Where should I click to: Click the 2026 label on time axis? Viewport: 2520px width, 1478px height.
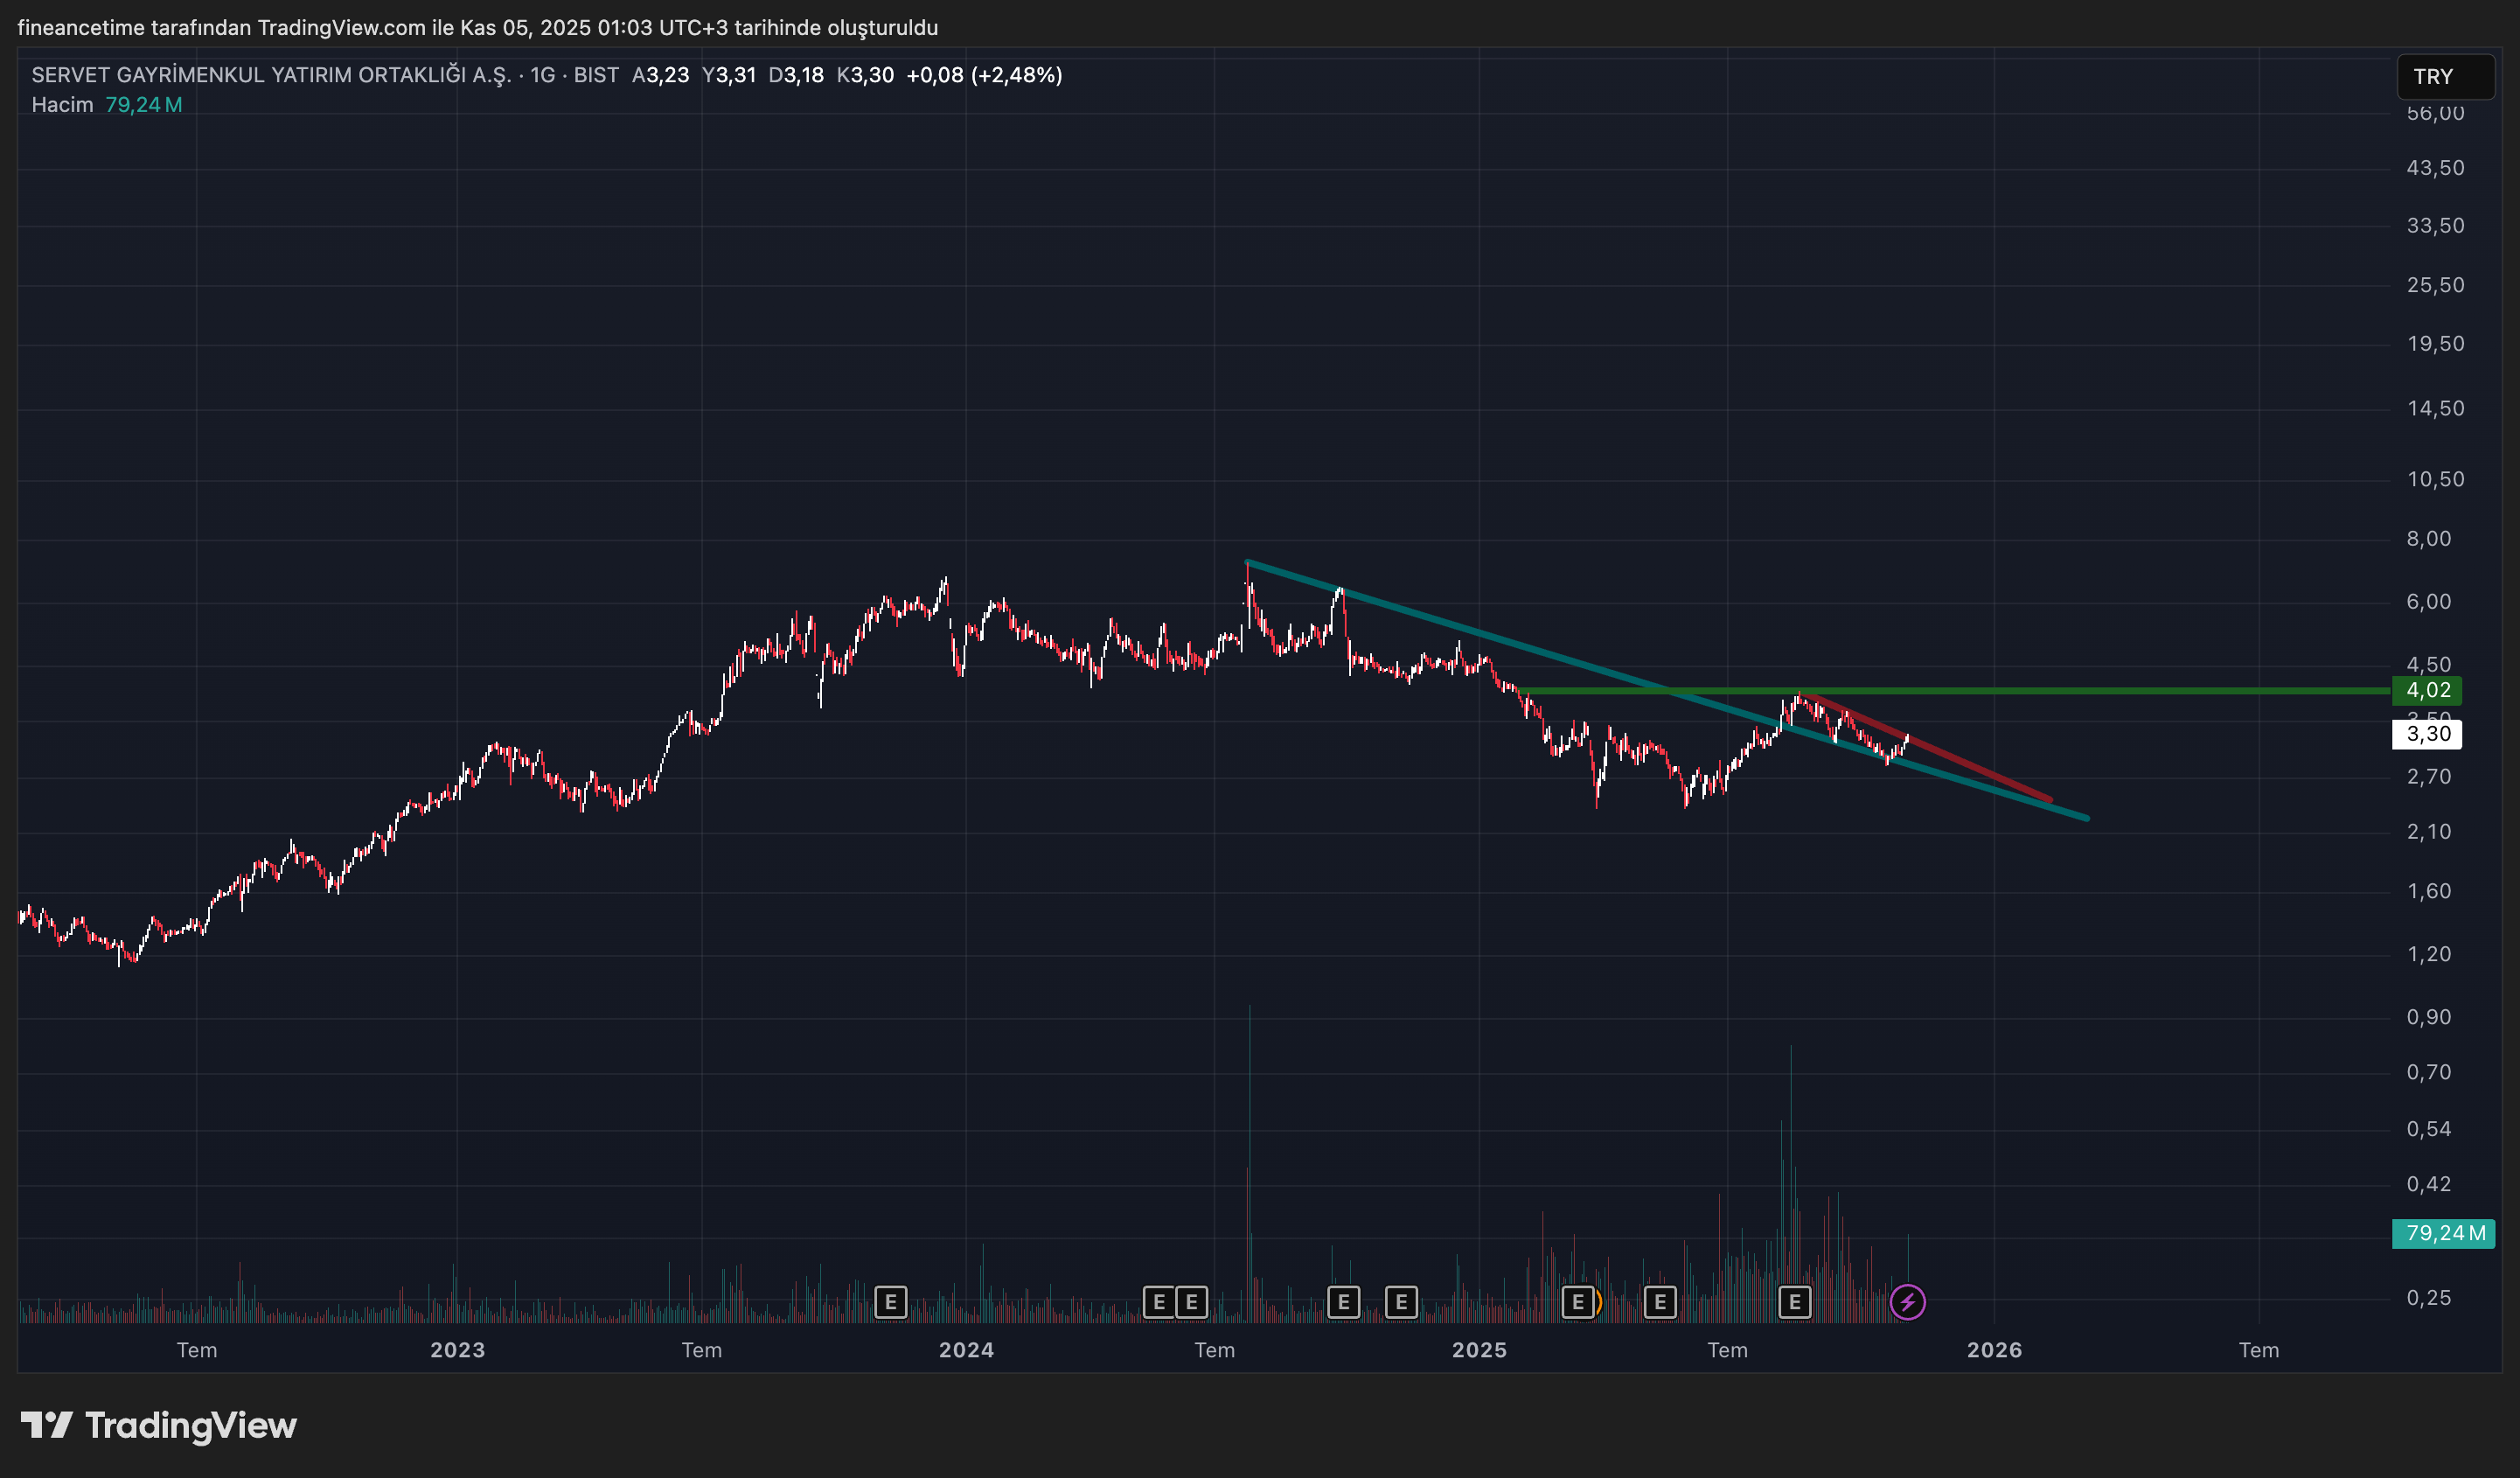click(1994, 1350)
